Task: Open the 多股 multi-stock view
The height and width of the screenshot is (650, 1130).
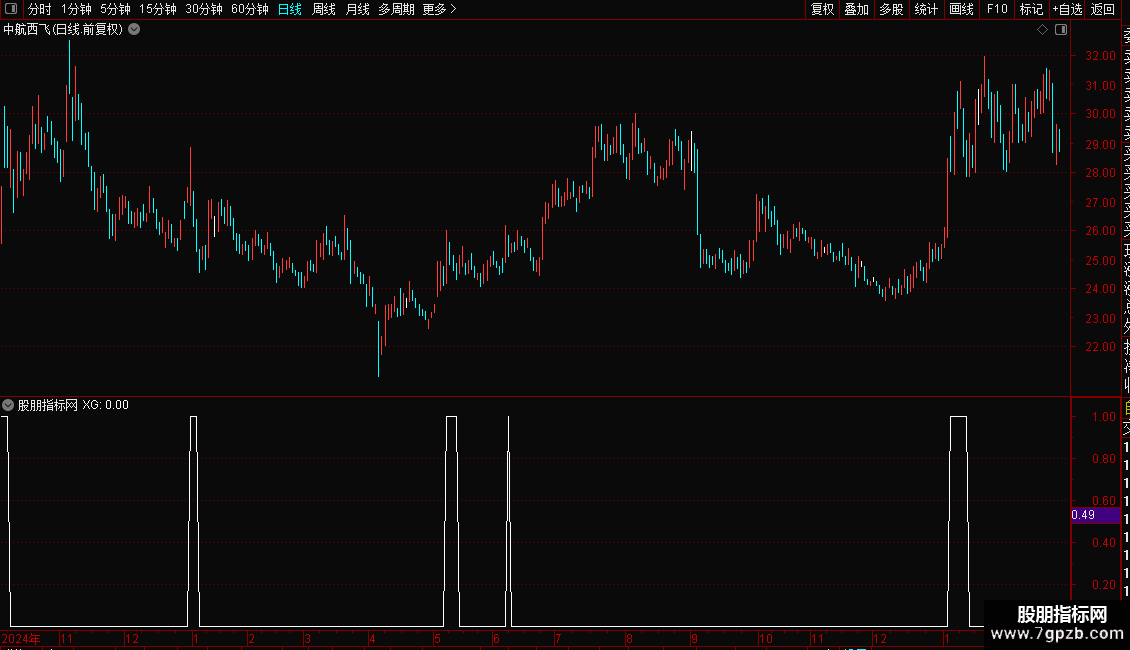Action: tap(891, 9)
